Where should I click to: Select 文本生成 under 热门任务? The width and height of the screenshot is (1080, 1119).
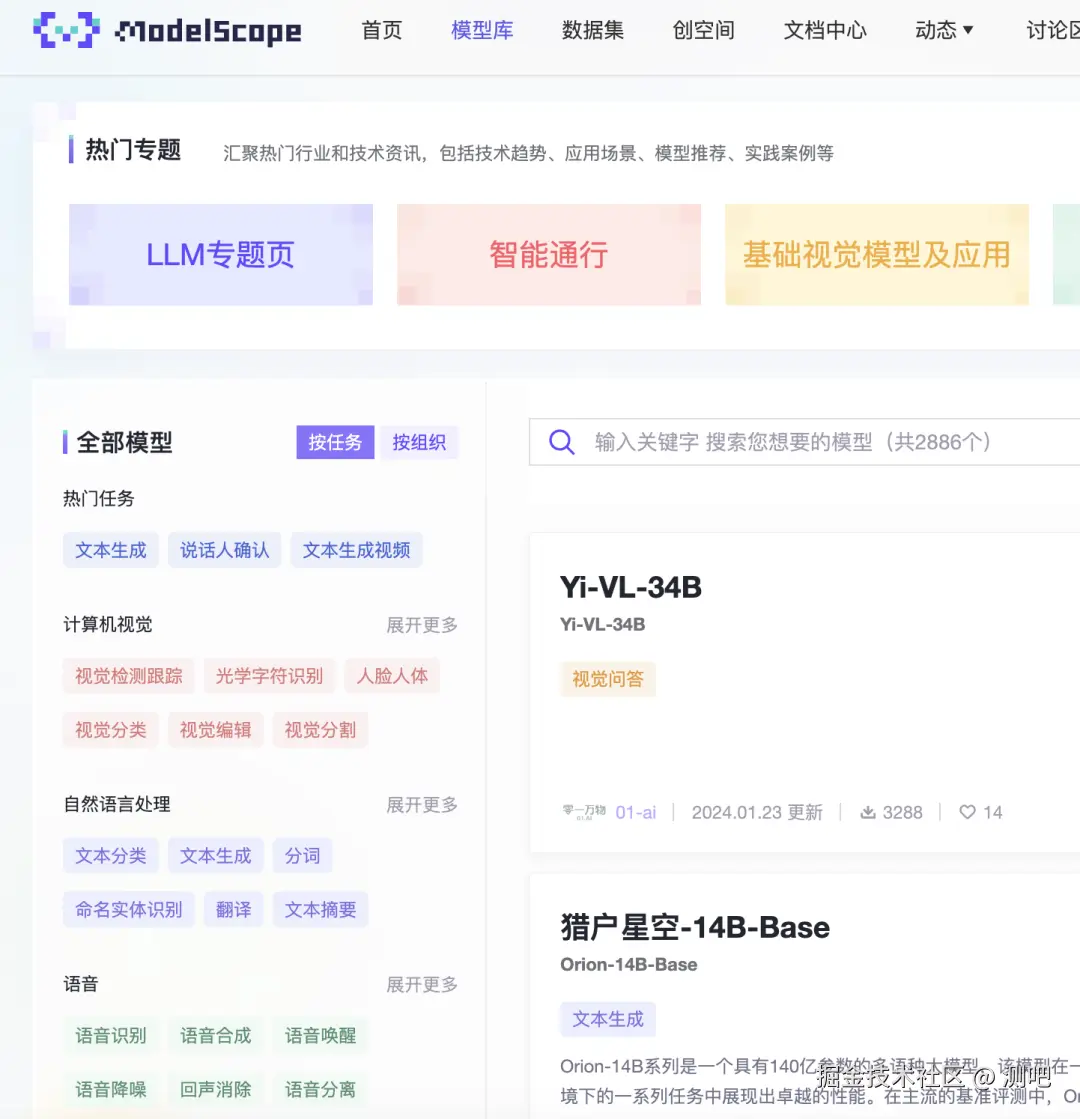click(x=111, y=550)
